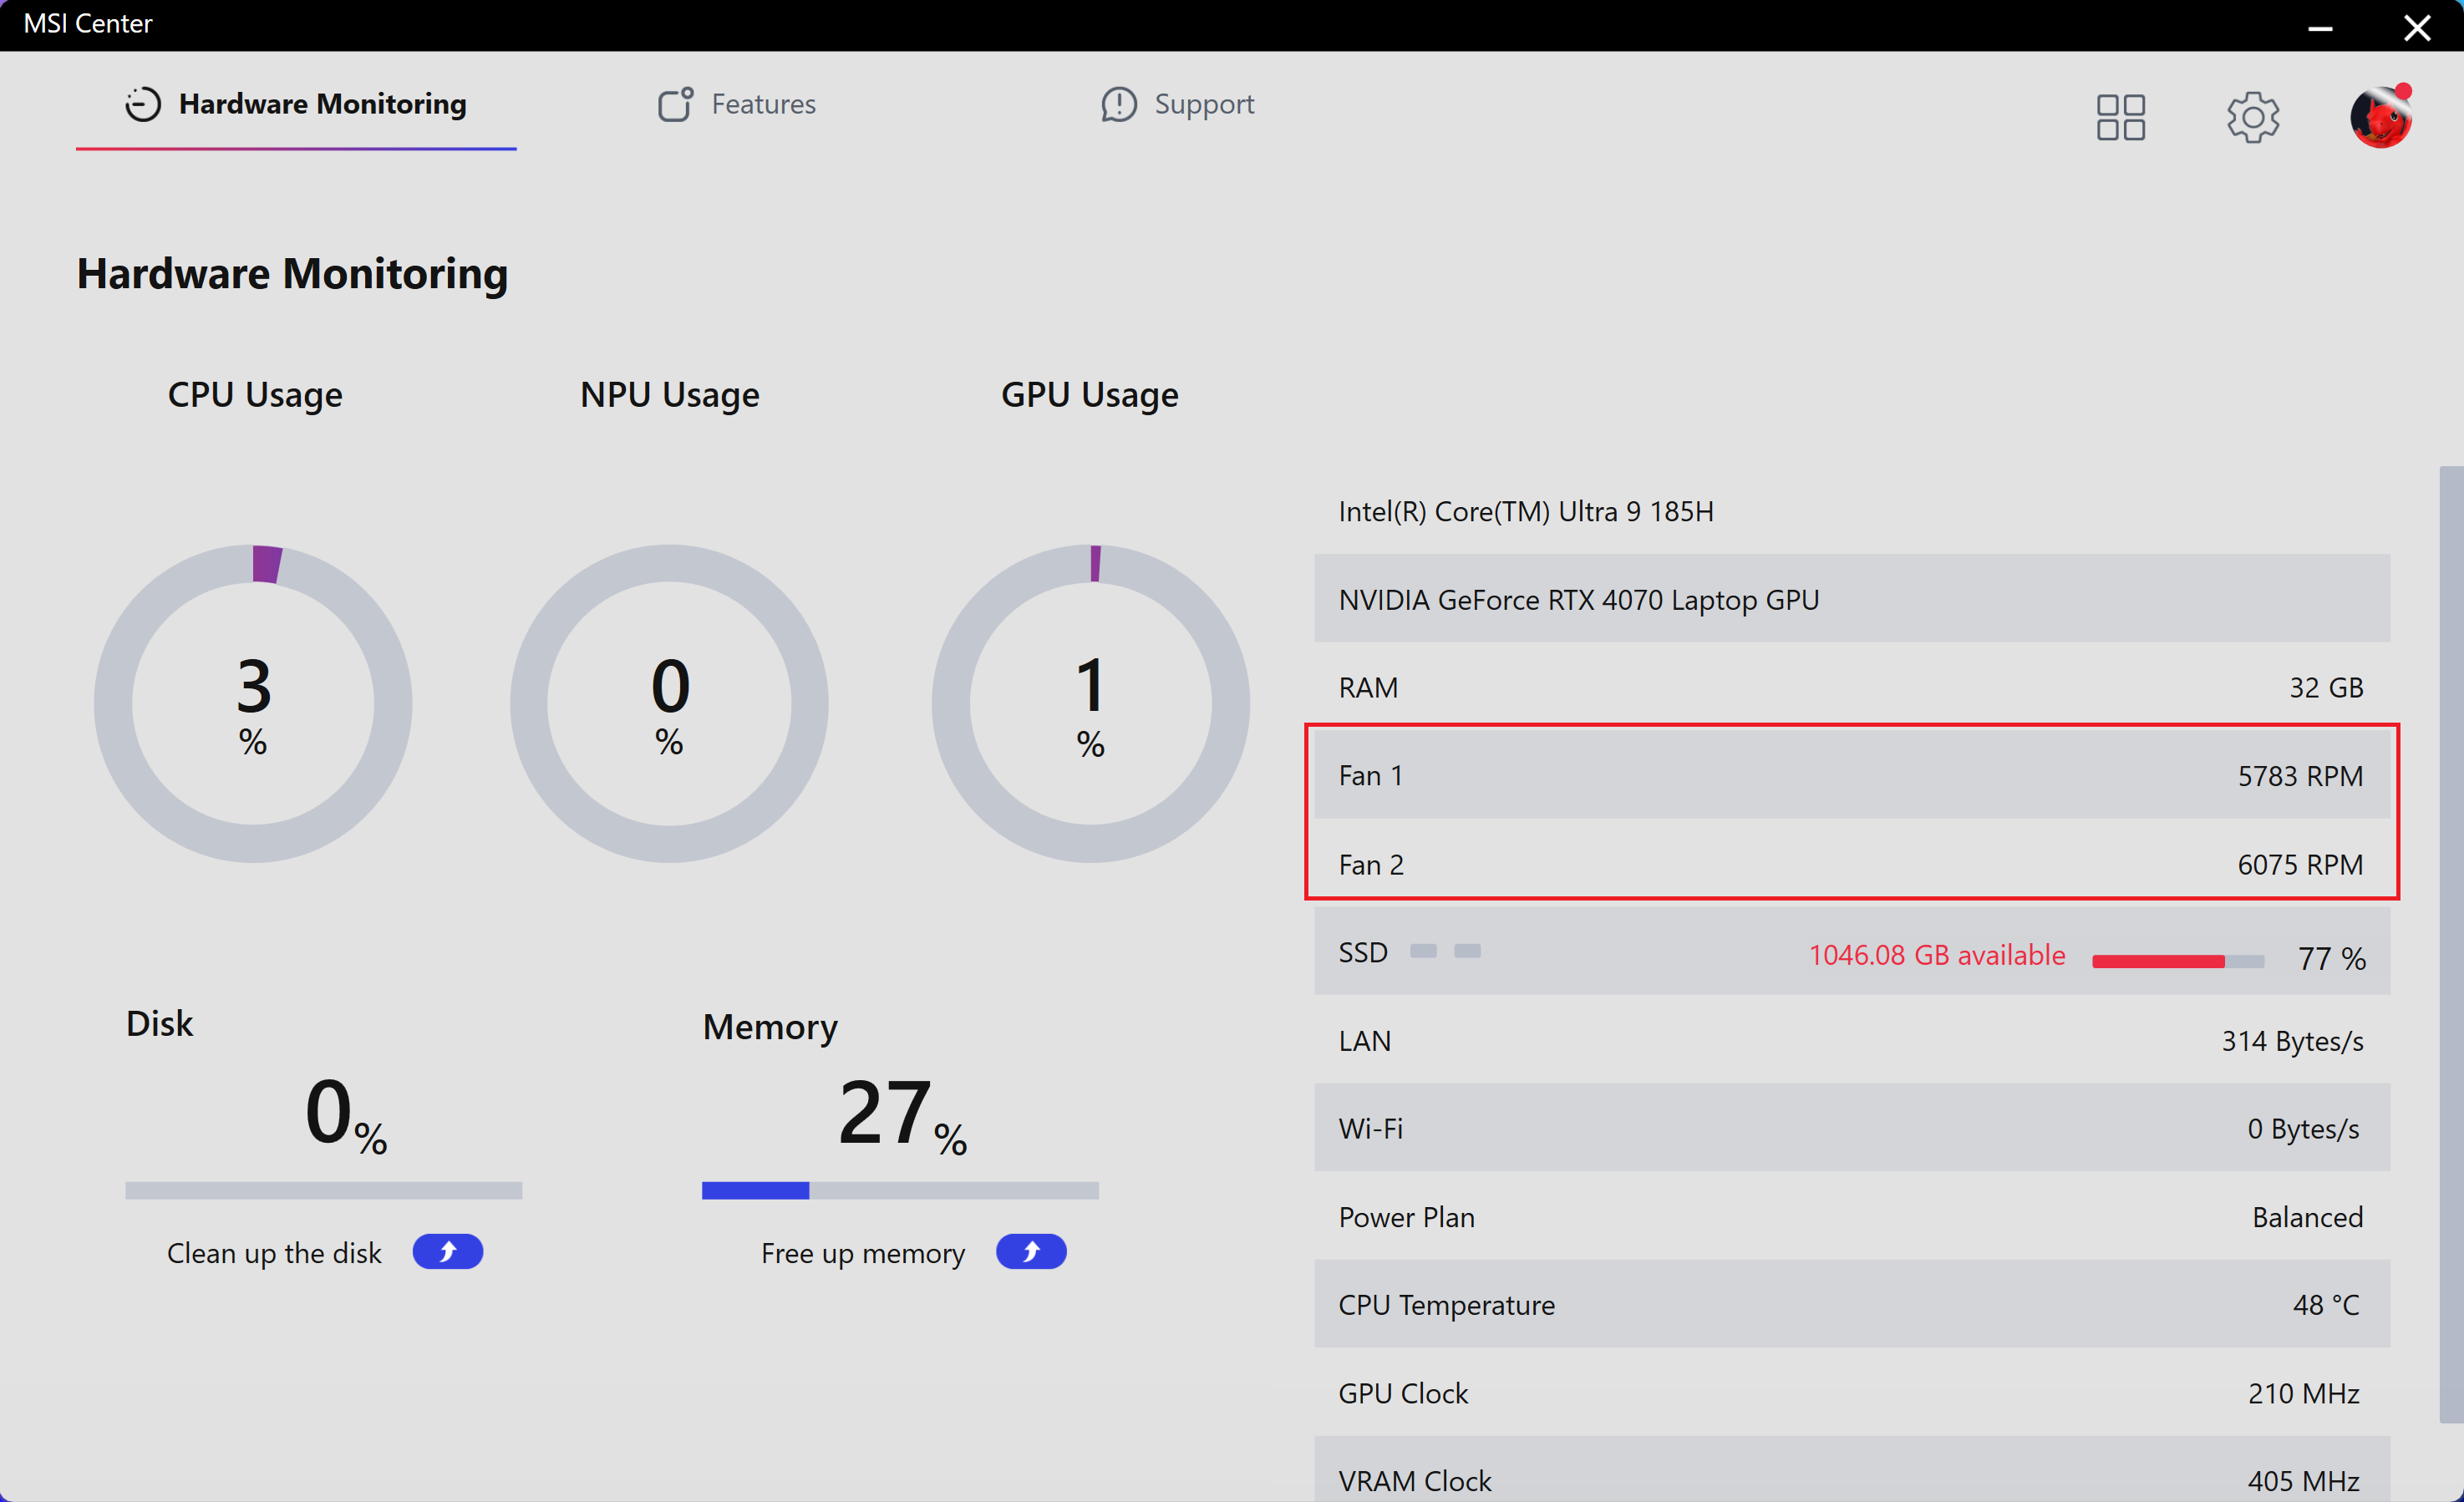Open the Support tab

[1177, 104]
